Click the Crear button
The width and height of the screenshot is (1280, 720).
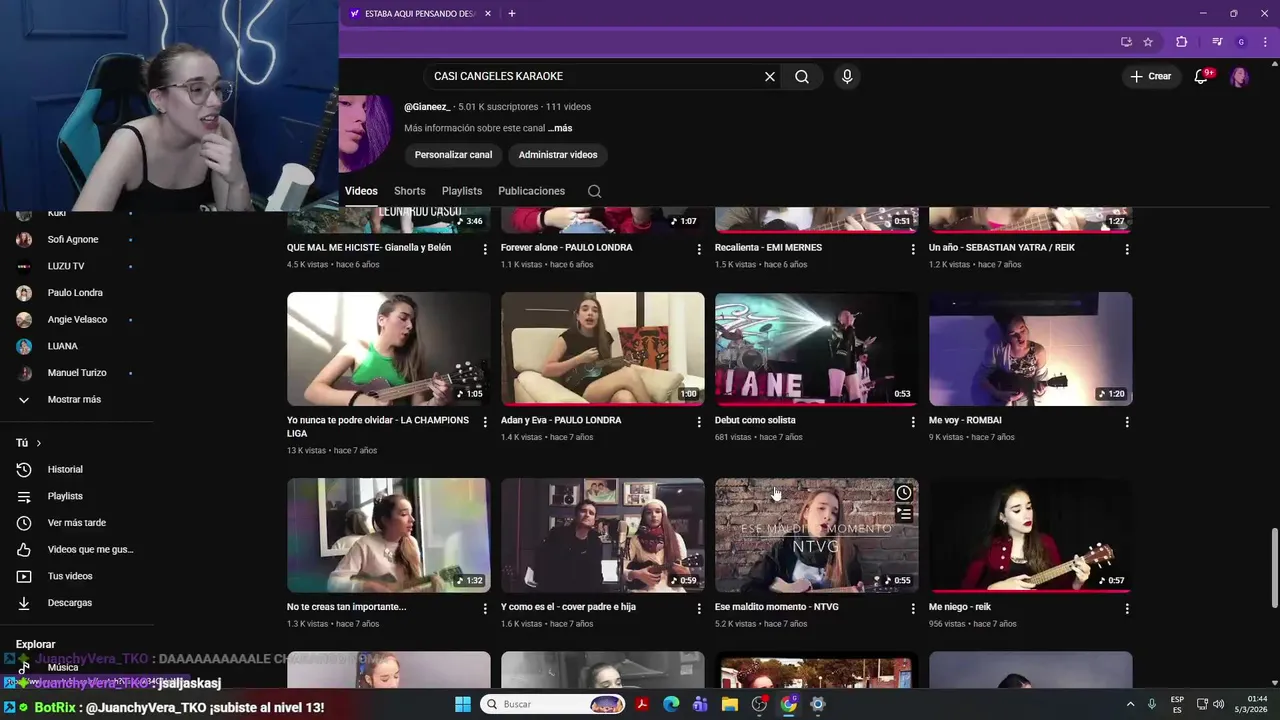(1150, 77)
